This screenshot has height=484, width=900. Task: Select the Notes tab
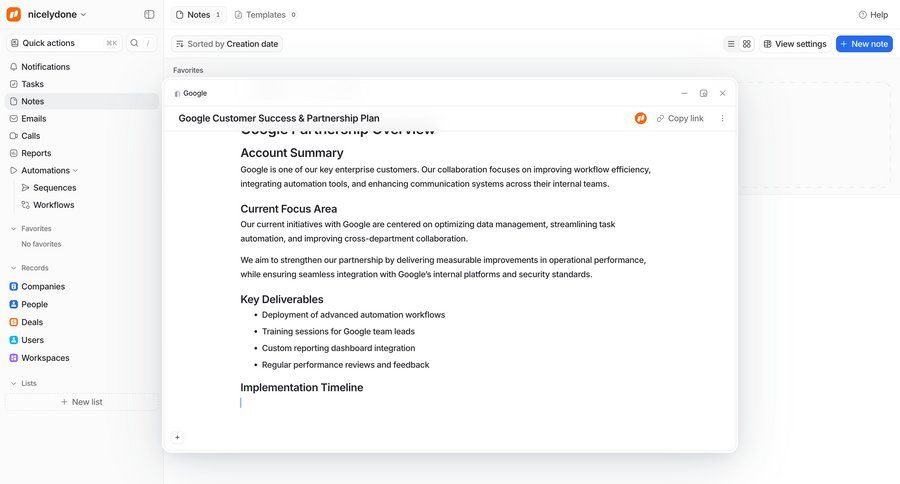[198, 15]
